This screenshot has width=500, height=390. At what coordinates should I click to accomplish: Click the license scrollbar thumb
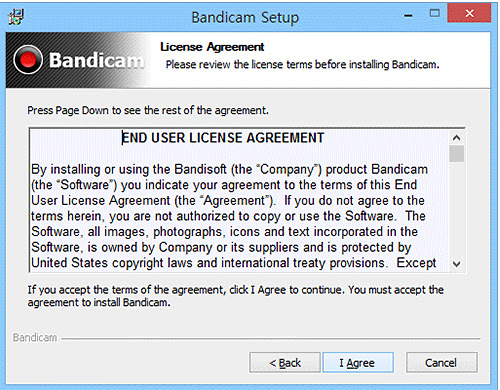[456, 153]
